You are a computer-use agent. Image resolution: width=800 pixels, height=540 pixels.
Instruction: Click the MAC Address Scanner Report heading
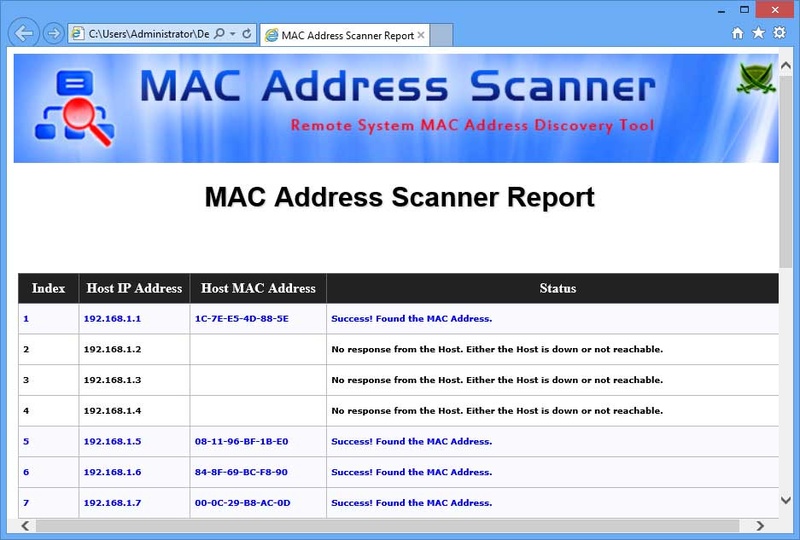click(399, 197)
